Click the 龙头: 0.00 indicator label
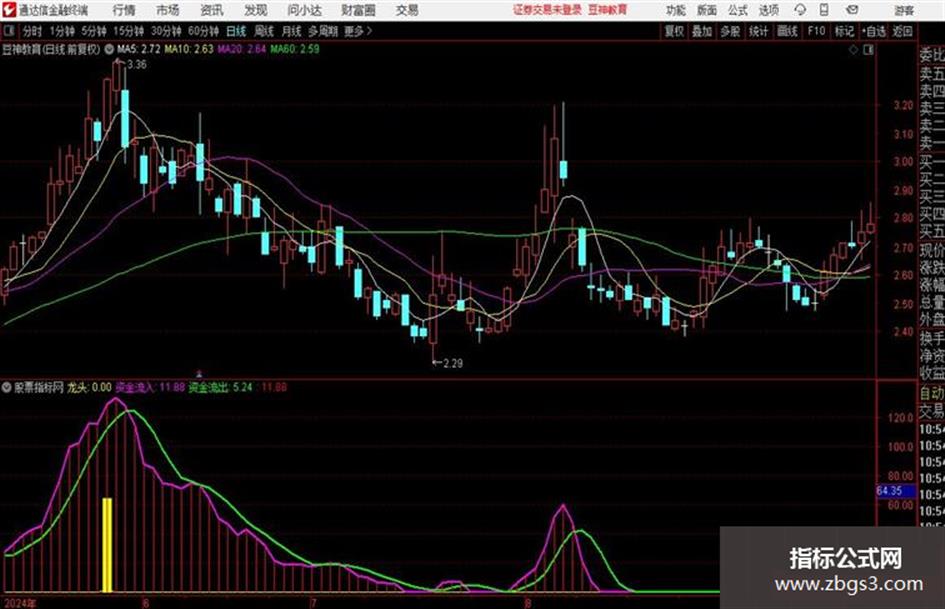This screenshot has width=945, height=609. pyautogui.click(x=89, y=387)
